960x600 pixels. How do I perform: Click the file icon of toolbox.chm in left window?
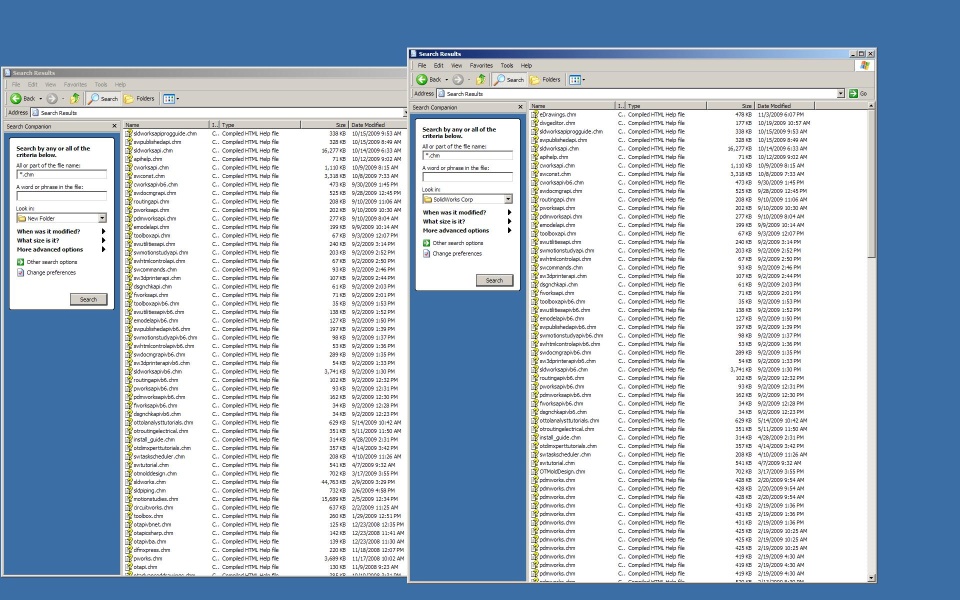coord(129,516)
